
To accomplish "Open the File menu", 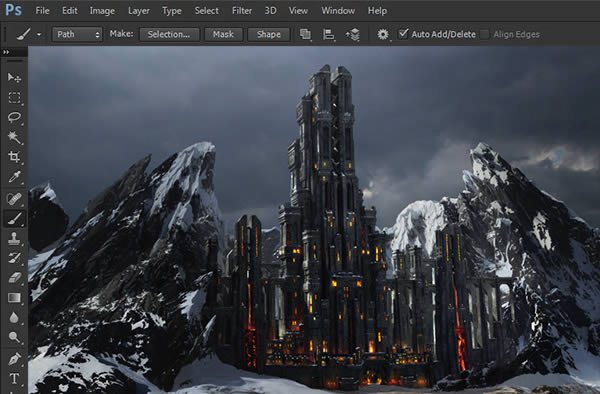I will tap(42, 11).
